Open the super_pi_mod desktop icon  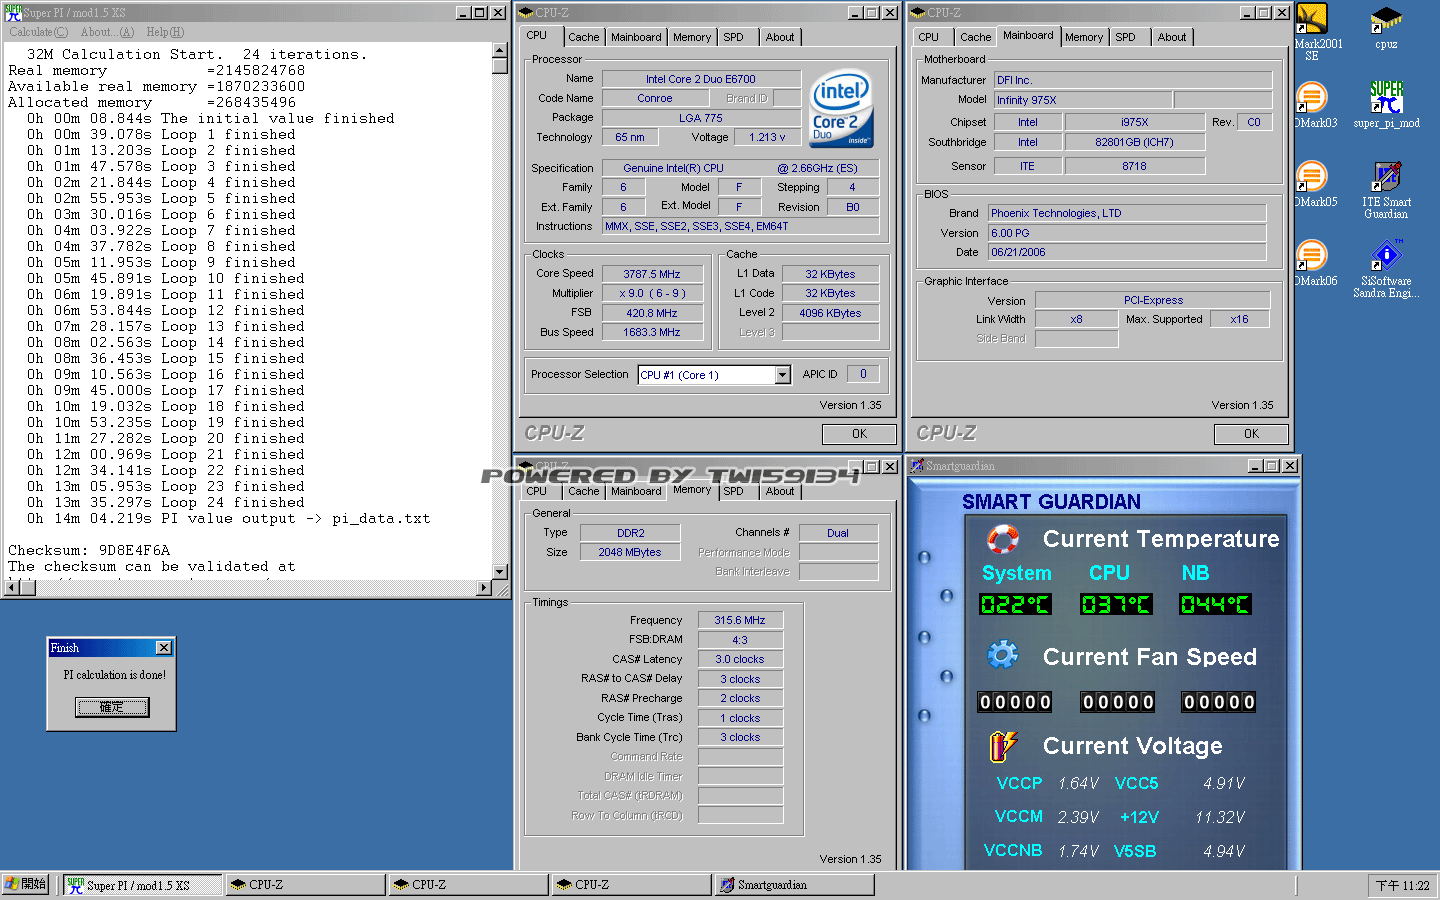point(1386,98)
